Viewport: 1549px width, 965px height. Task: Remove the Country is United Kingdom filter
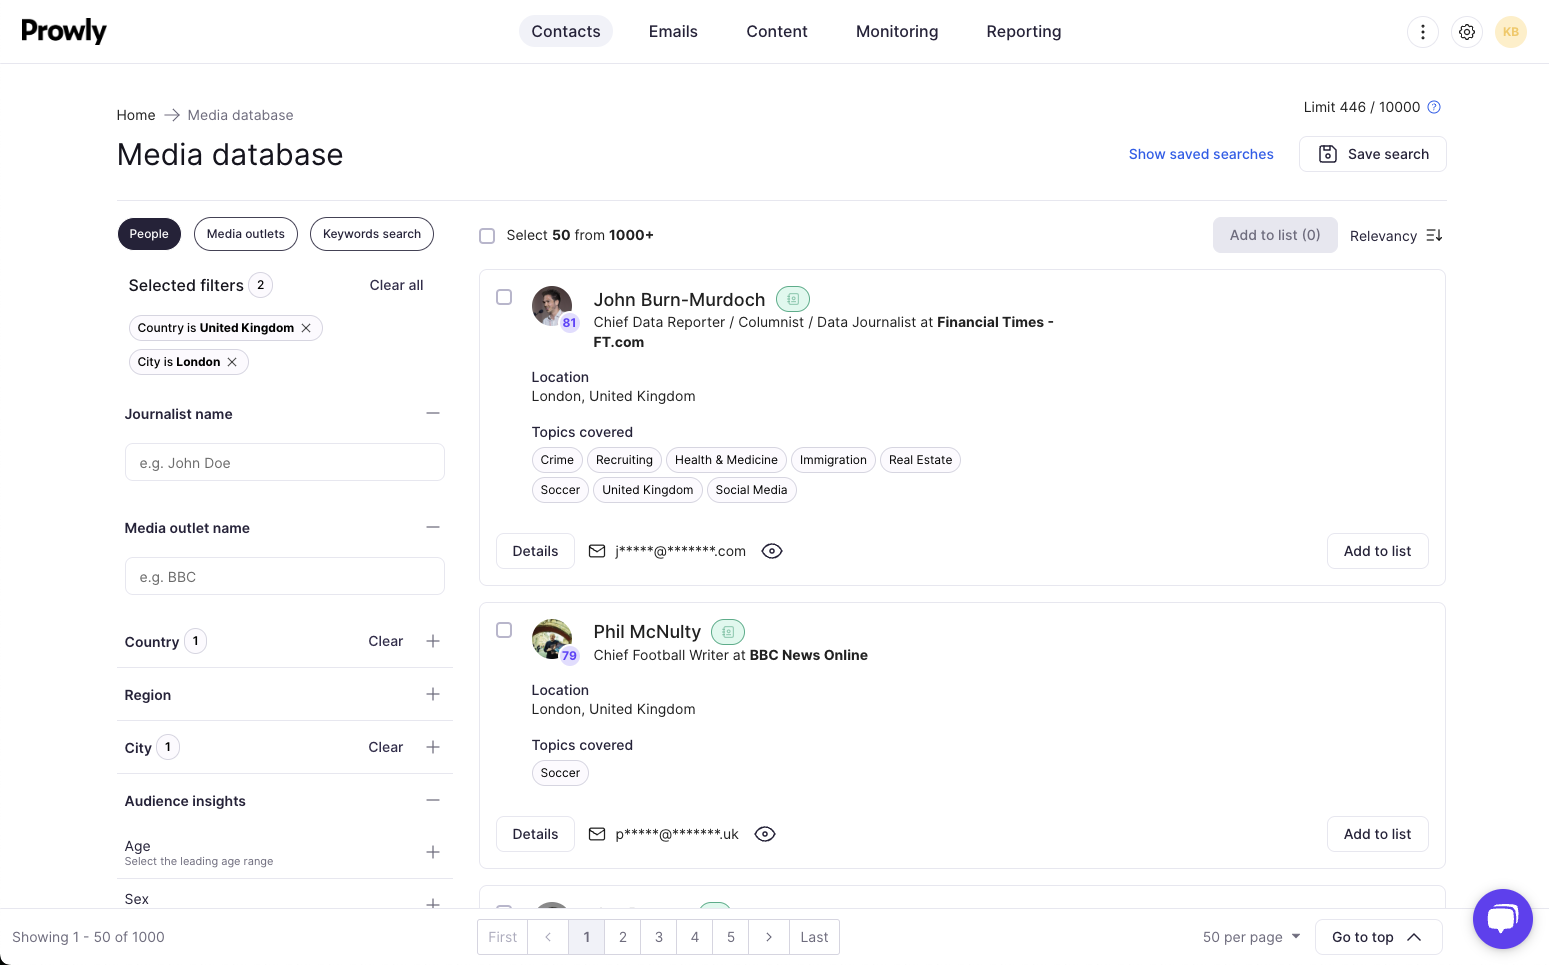(306, 328)
